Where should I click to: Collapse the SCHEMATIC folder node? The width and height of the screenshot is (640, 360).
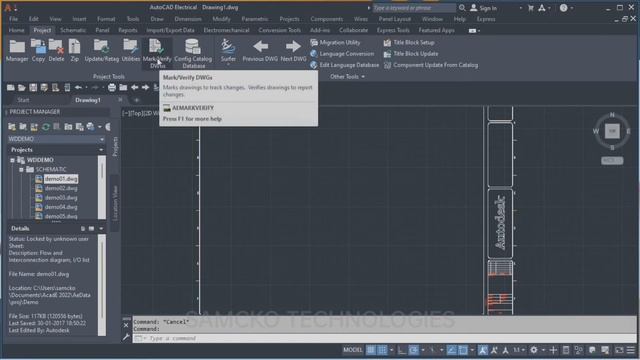[21, 169]
